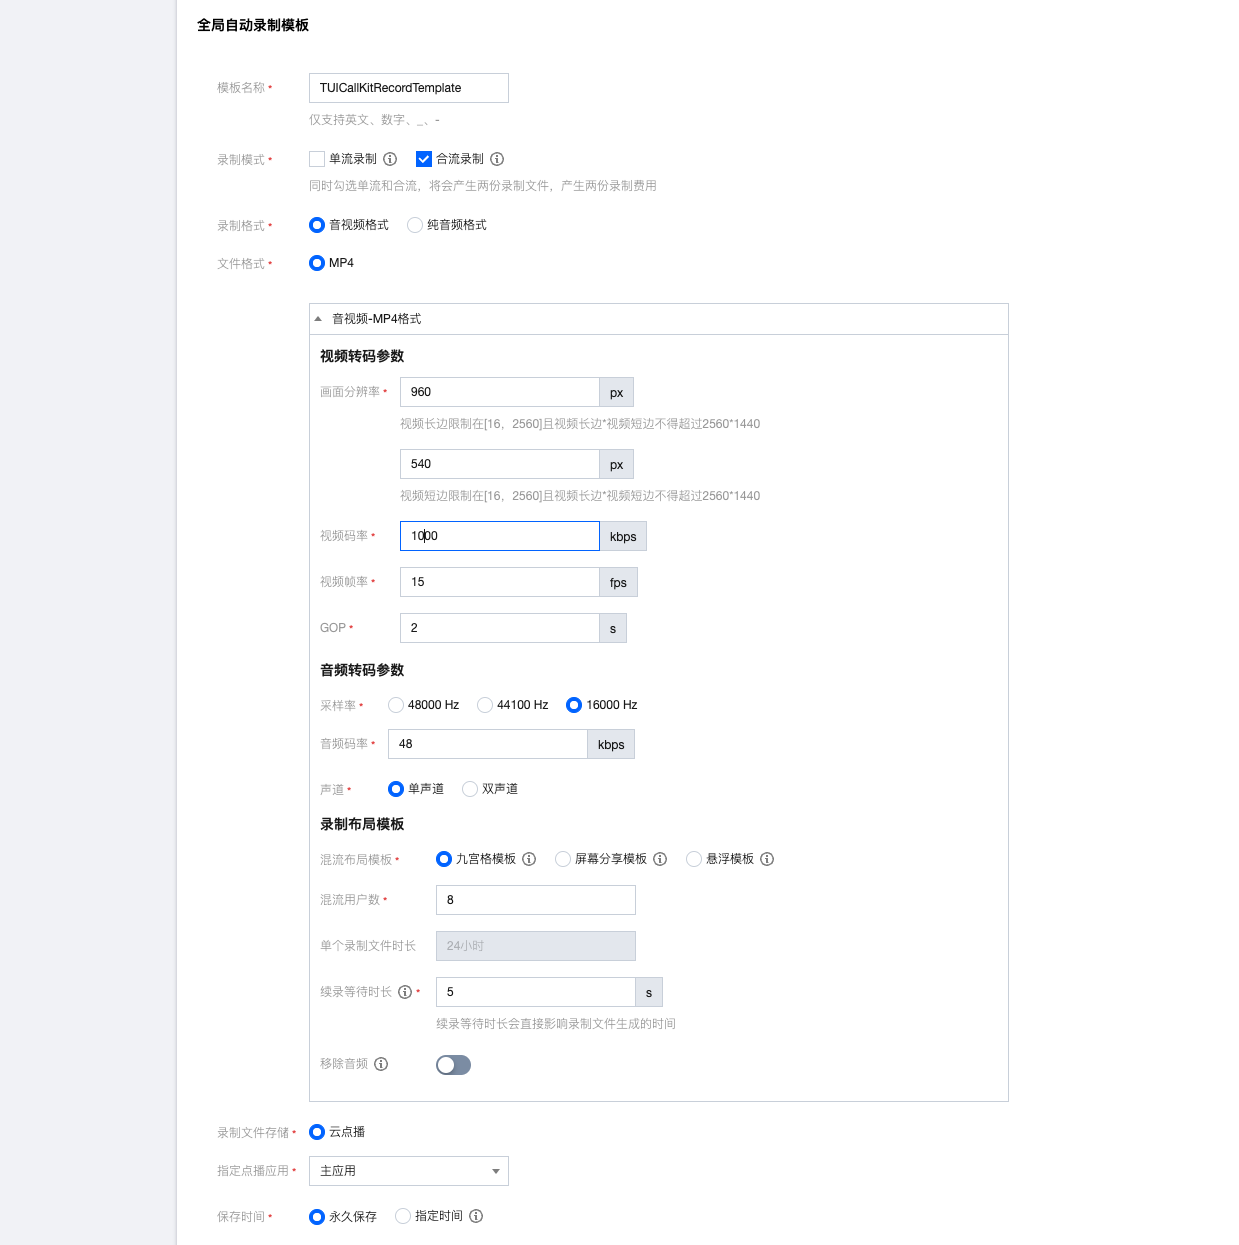Image resolution: width=1239 pixels, height=1245 pixels.
Task: Click info icon beside 指定时间
Action: click(476, 1216)
